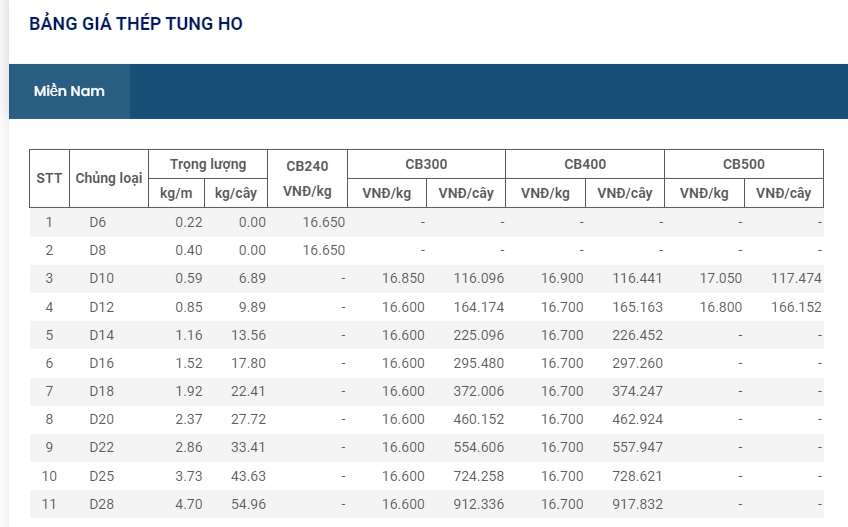Click the value 117.474 in the D10 row
This screenshot has height=527, width=848.
796,279
